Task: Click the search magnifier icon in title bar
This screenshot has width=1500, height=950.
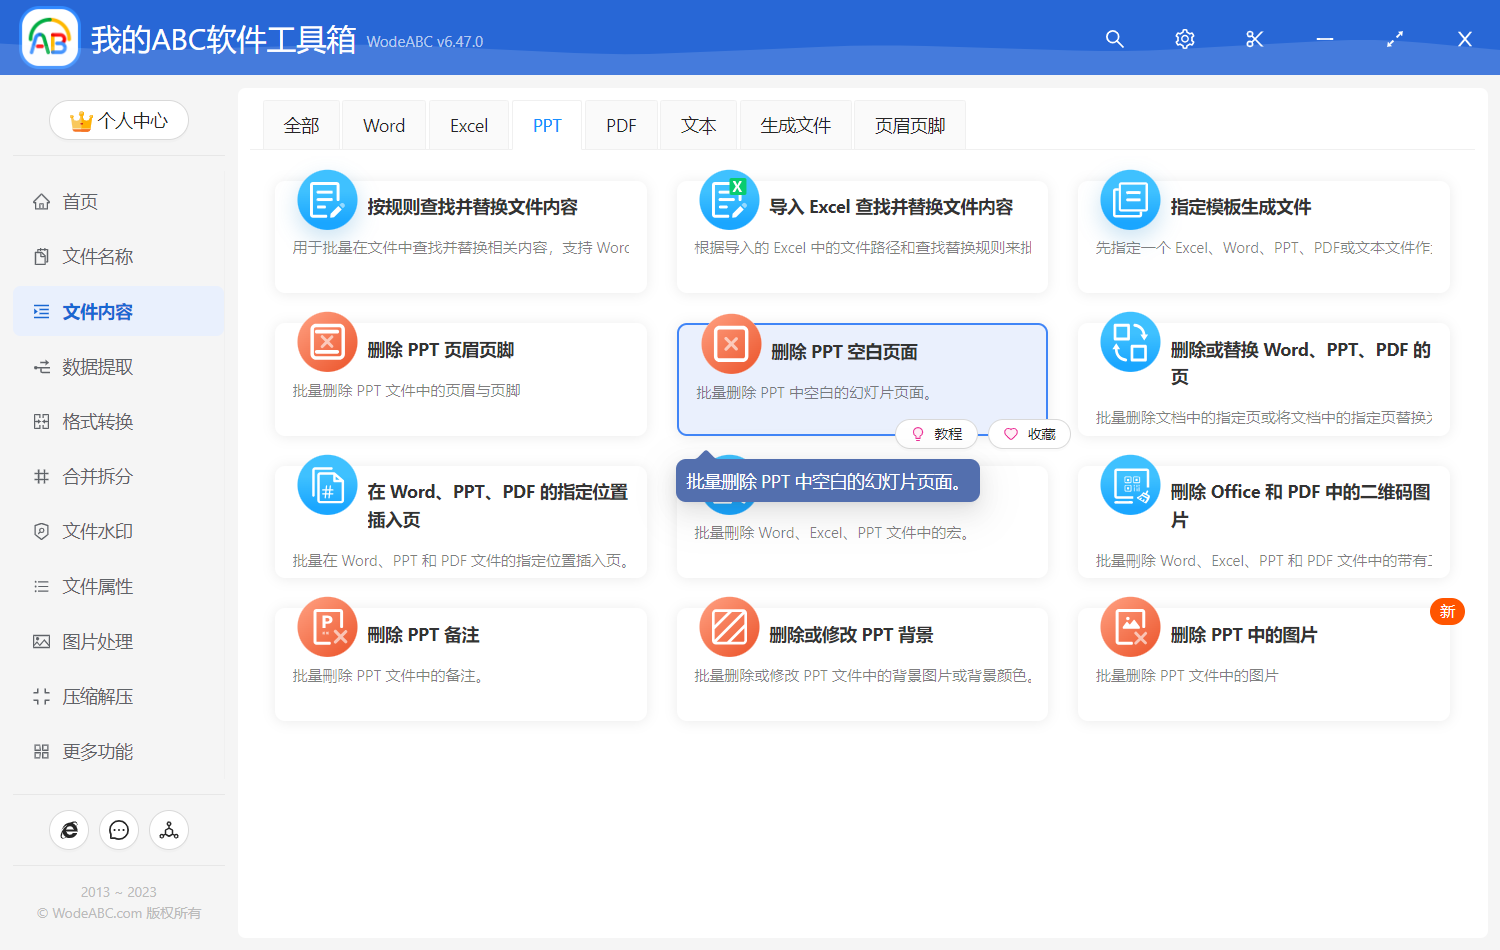Action: tap(1114, 39)
